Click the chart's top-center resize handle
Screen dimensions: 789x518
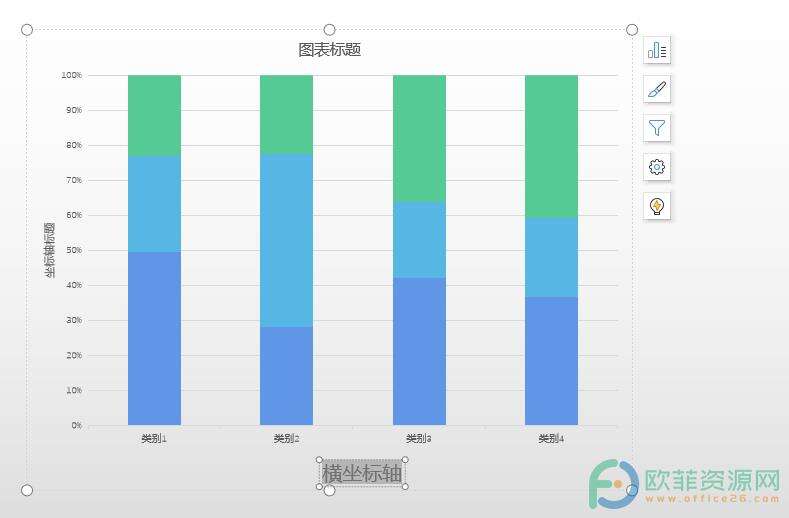click(x=330, y=30)
